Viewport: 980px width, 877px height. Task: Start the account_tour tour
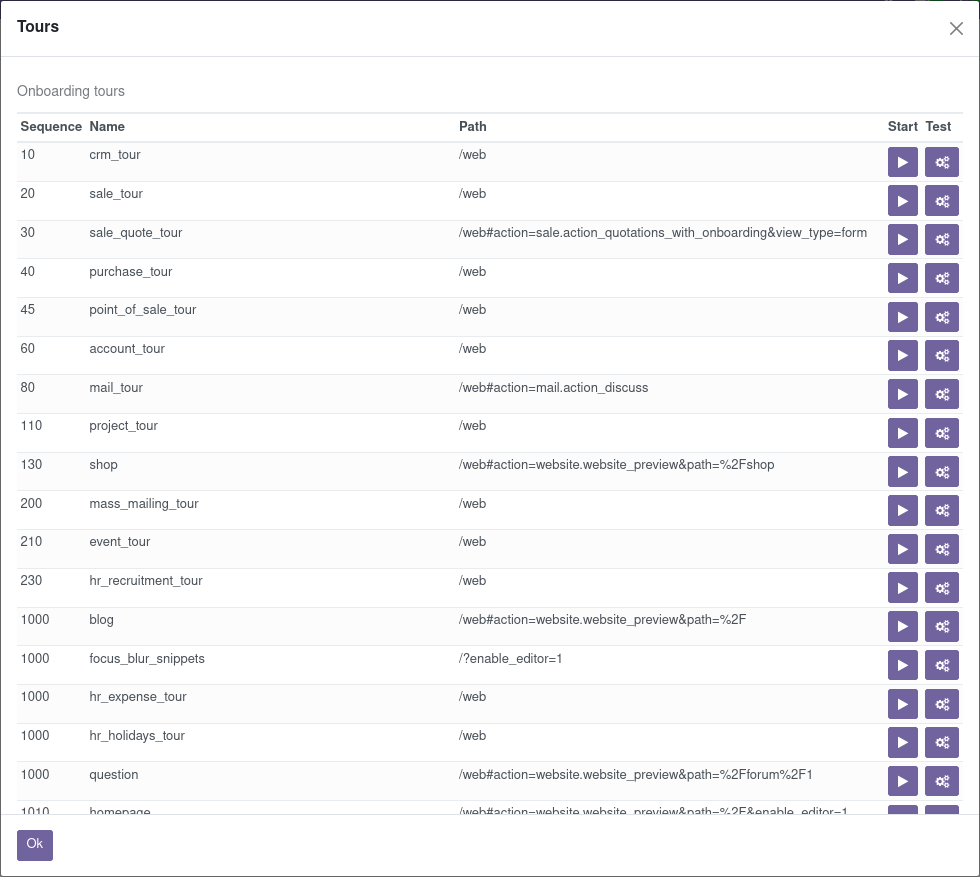(902, 356)
